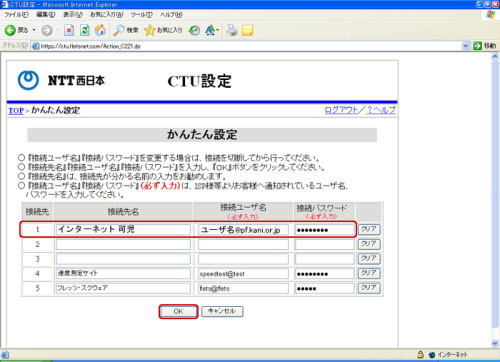
Task: Click the ログアウト link
Action: [x=341, y=110]
